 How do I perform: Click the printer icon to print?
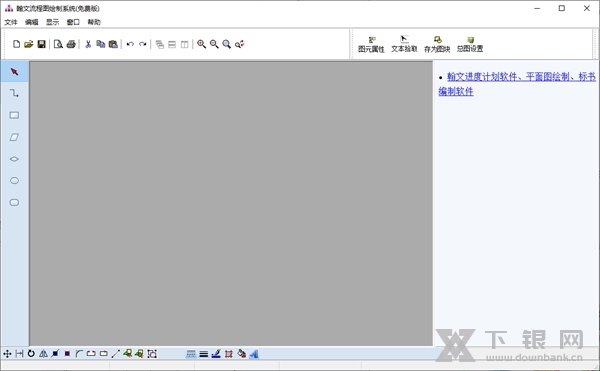tap(71, 44)
